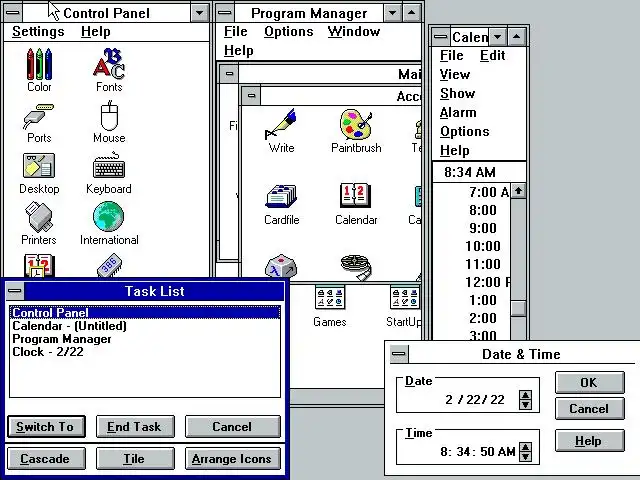Select the Paintbrush palette icon
The height and width of the screenshot is (480, 640).
point(356,131)
